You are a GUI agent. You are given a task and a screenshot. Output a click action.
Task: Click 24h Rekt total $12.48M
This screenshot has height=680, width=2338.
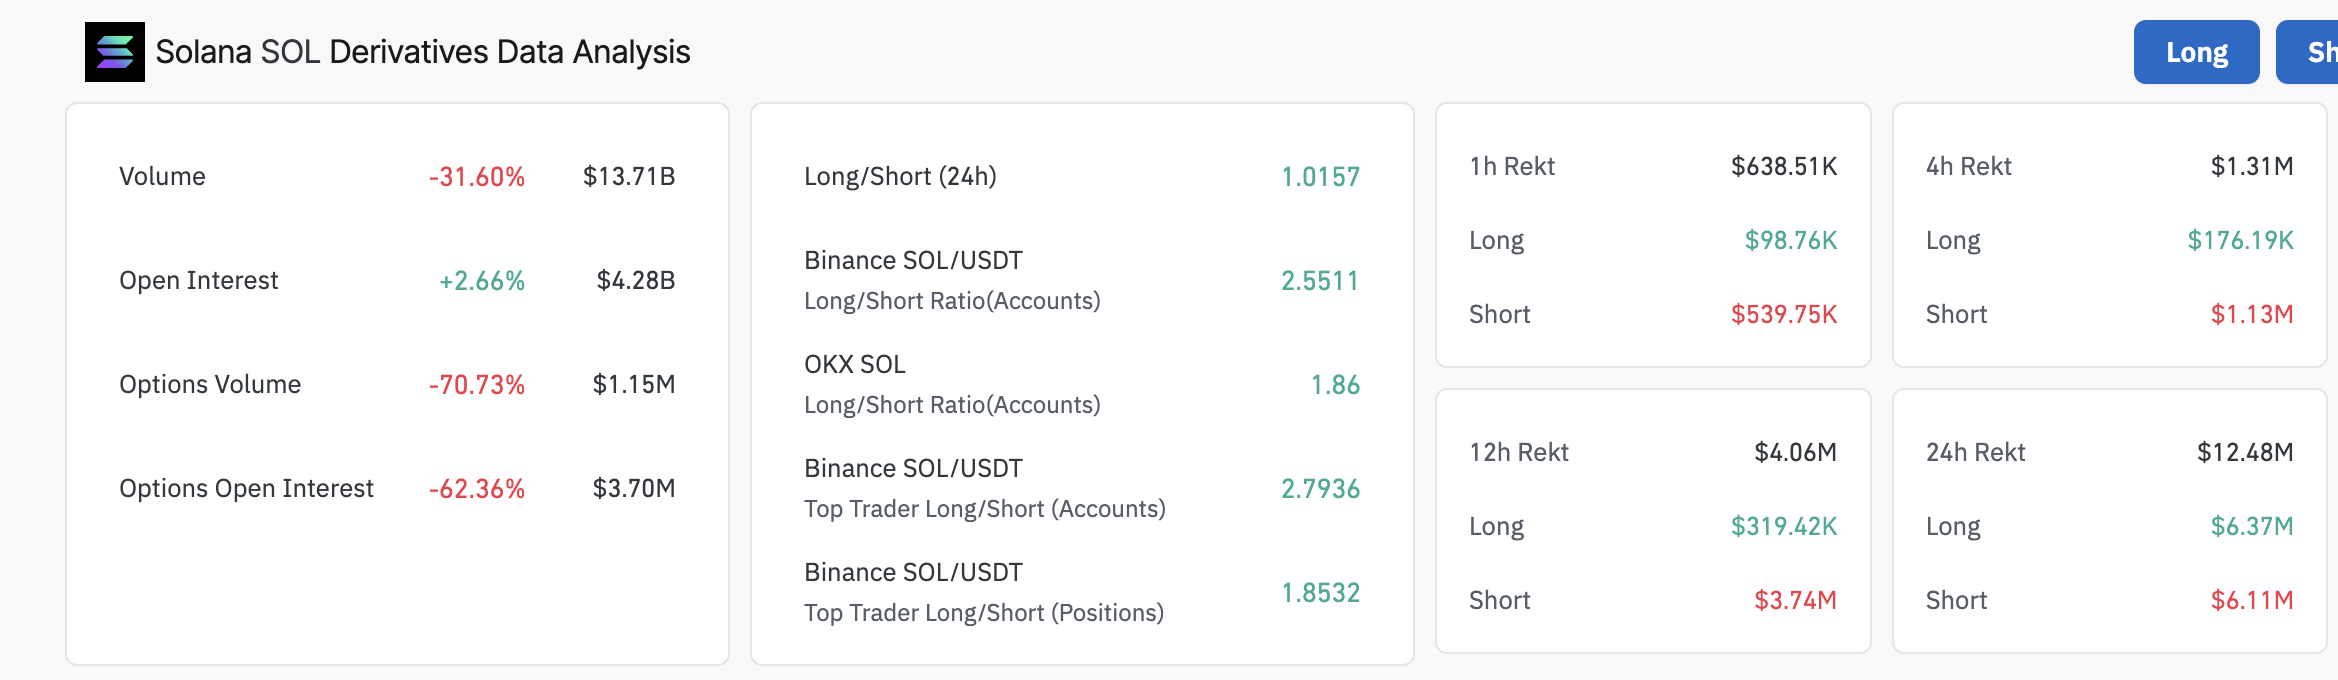click(x=2244, y=452)
